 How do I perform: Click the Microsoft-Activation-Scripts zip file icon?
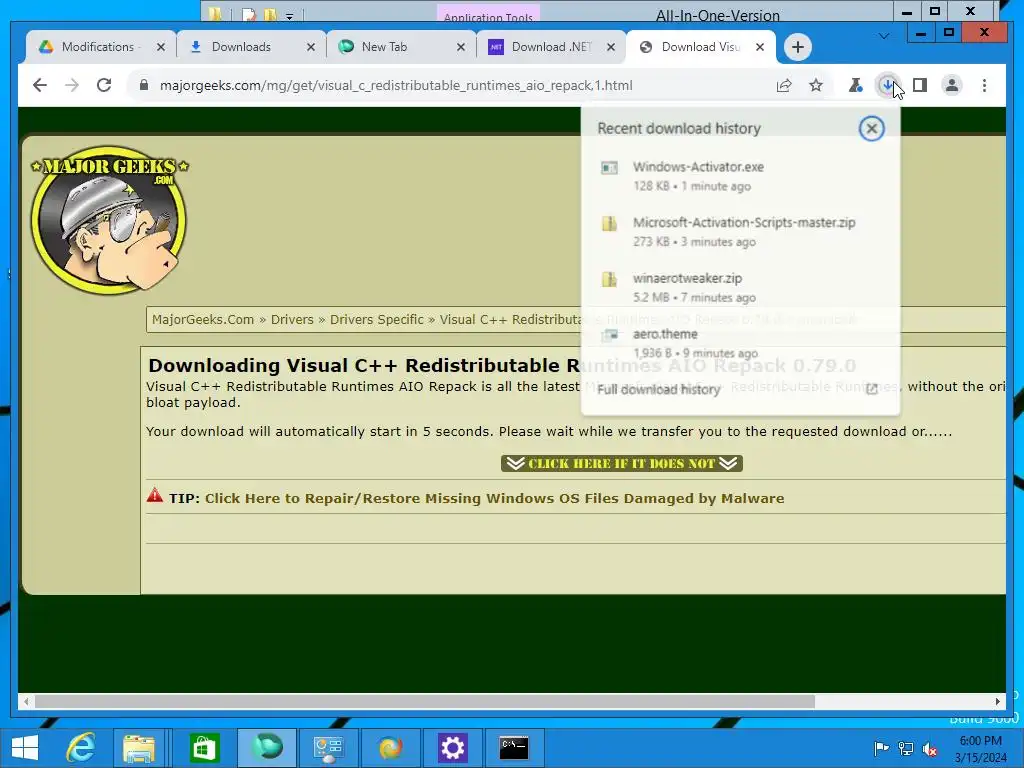click(x=609, y=223)
